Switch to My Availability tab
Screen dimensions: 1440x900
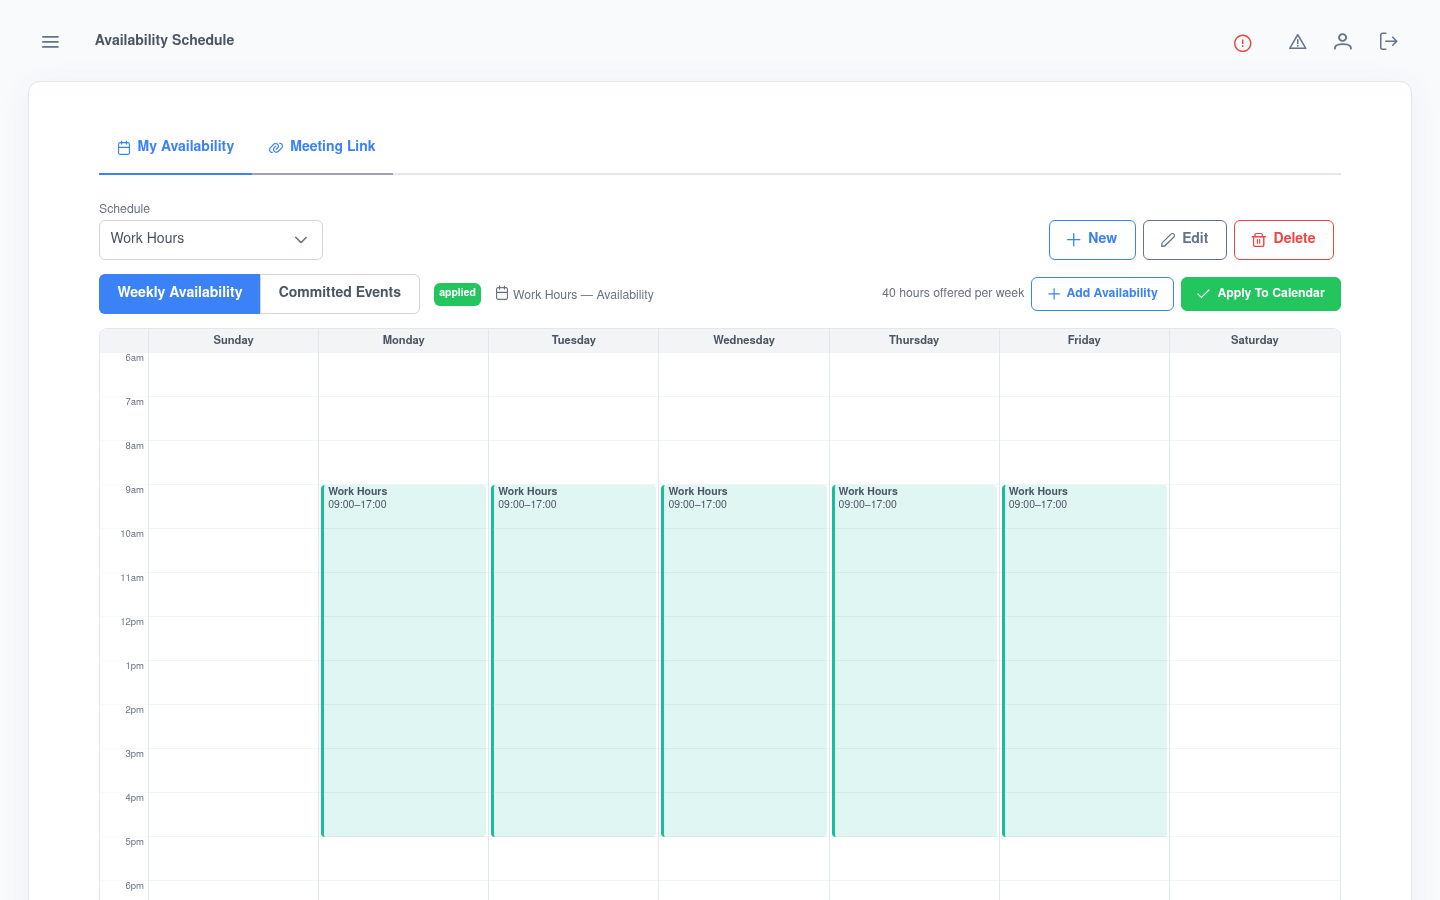click(x=176, y=147)
